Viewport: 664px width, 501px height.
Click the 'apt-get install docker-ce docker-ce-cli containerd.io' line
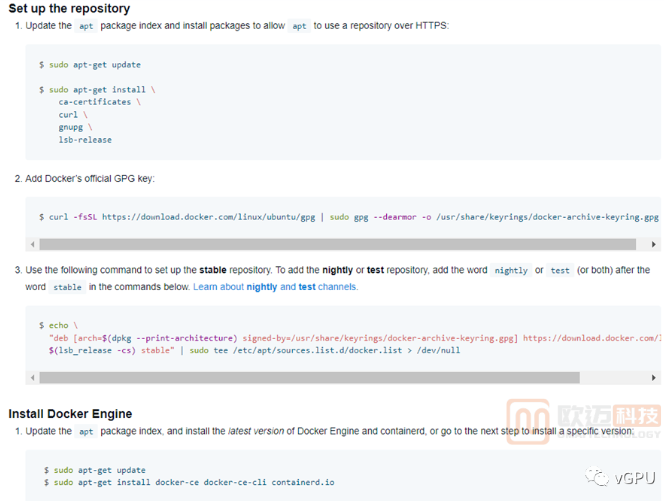point(189,482)
